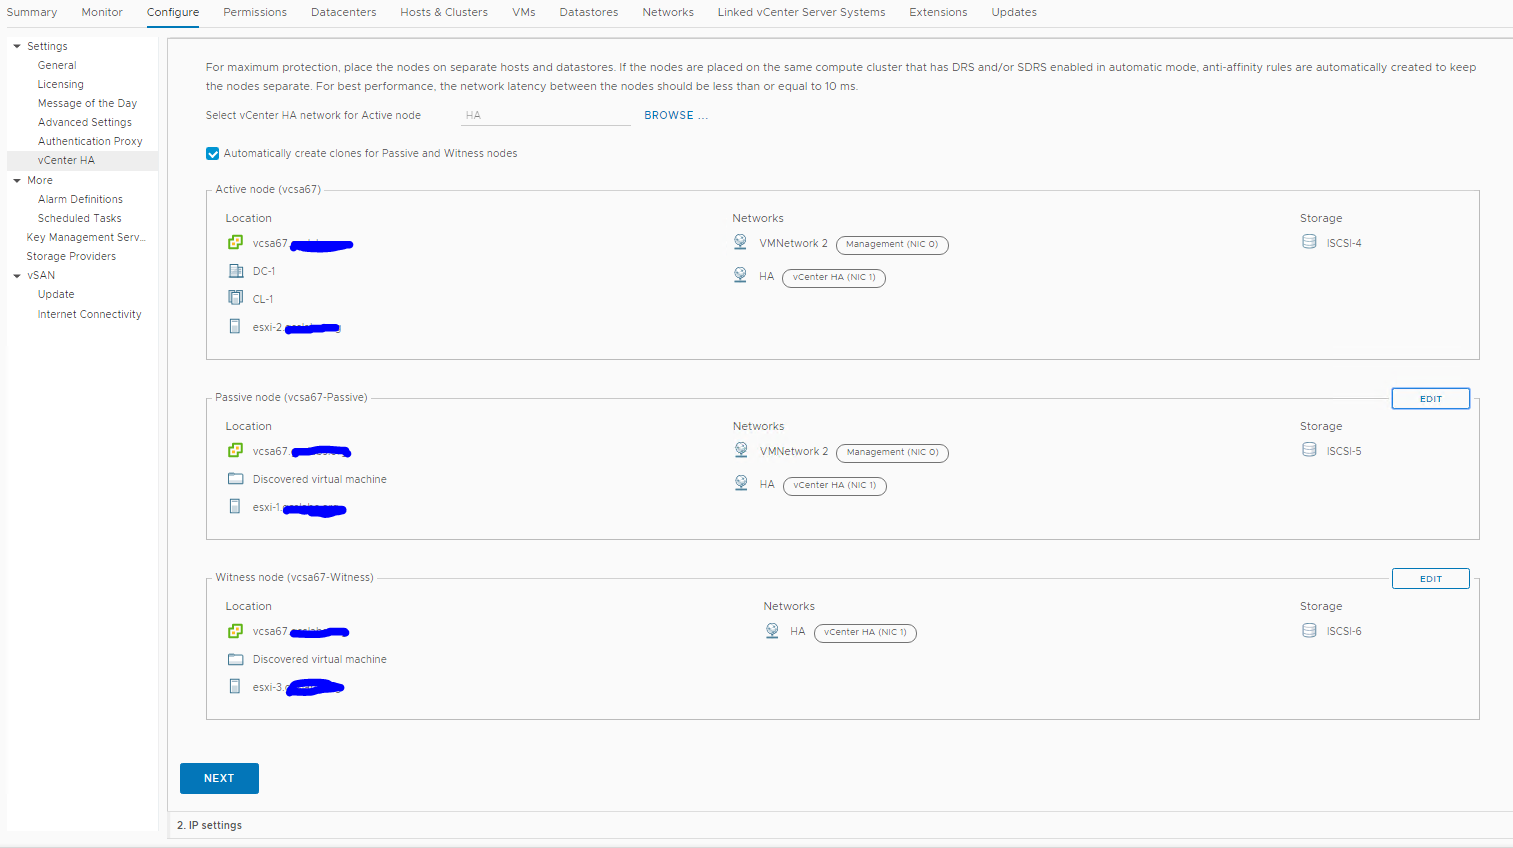
Task: Click the vcsa67 VM icon in Active node
Action: (x=235, y=243)
